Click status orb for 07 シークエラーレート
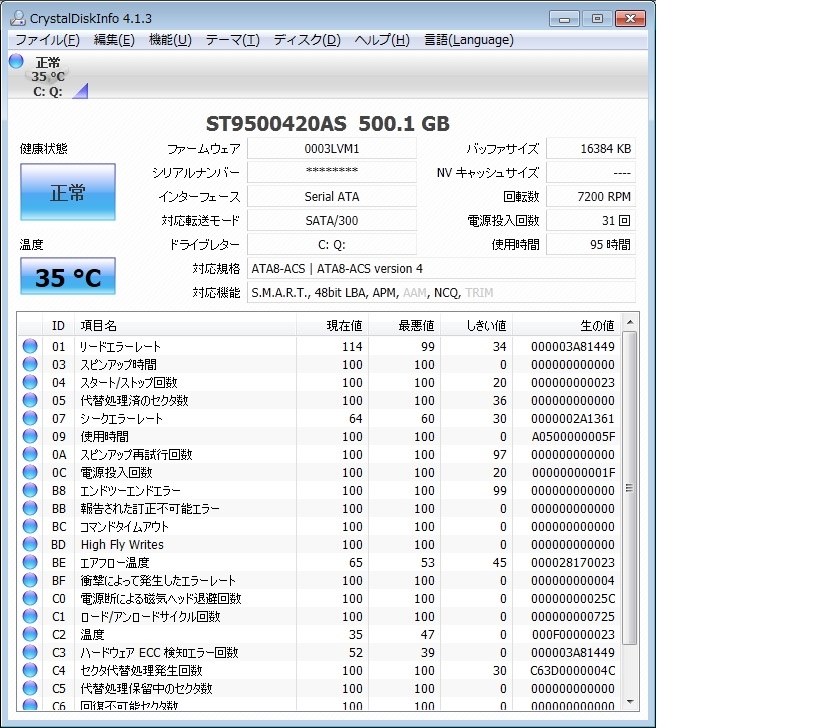The image size is (819, 728). 30,418
